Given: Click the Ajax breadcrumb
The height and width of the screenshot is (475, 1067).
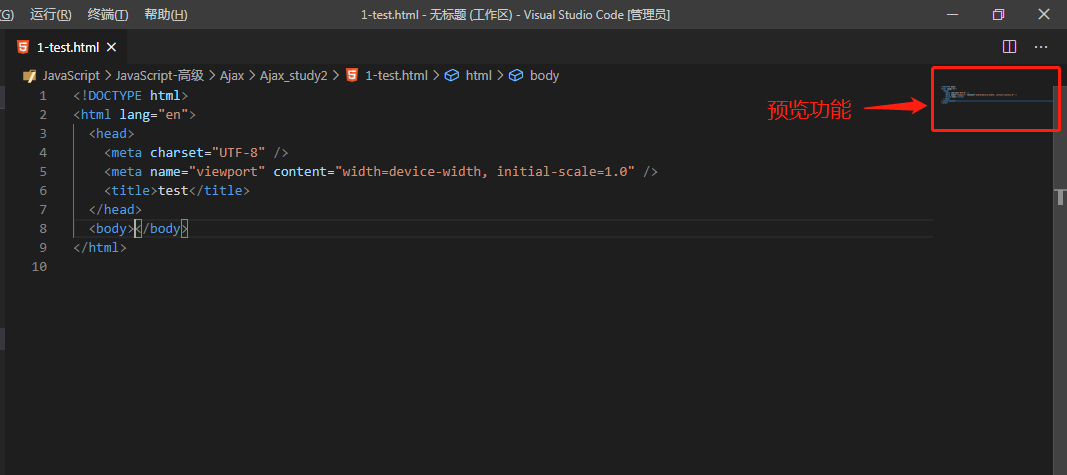Looking at the screenshot, I should point(231,76).
